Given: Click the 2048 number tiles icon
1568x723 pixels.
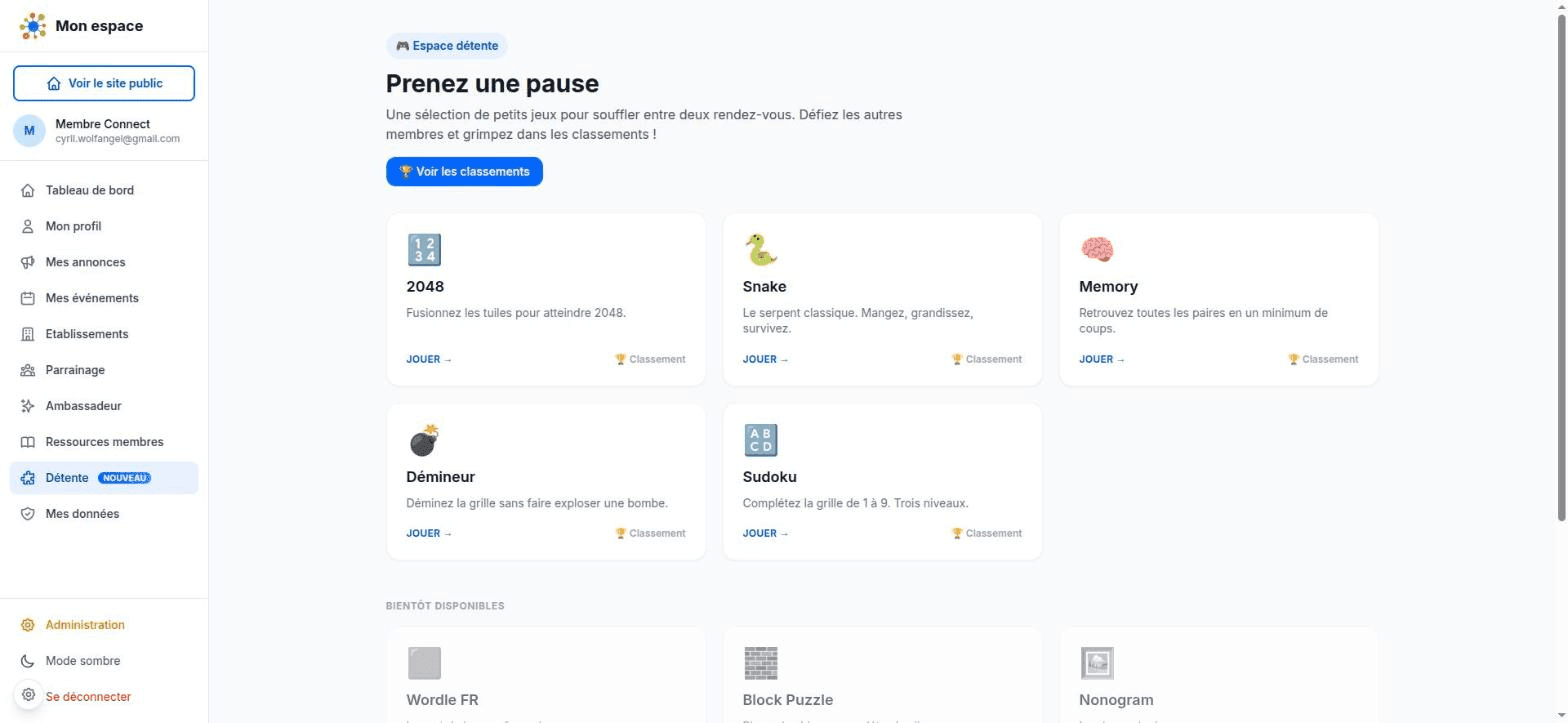Looking at the screenshot, I should [x=424, y=250].
